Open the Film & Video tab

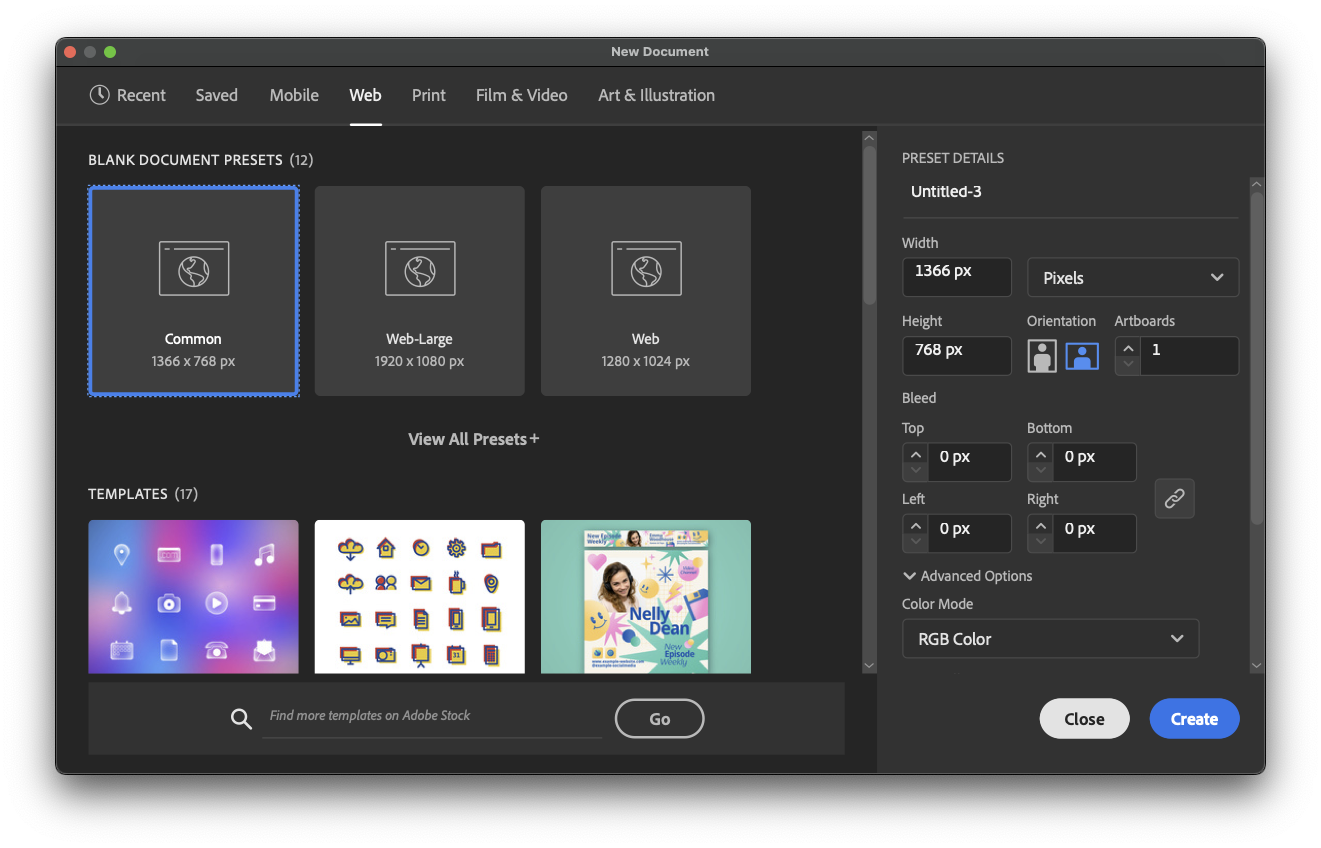(x=521, y=95)
